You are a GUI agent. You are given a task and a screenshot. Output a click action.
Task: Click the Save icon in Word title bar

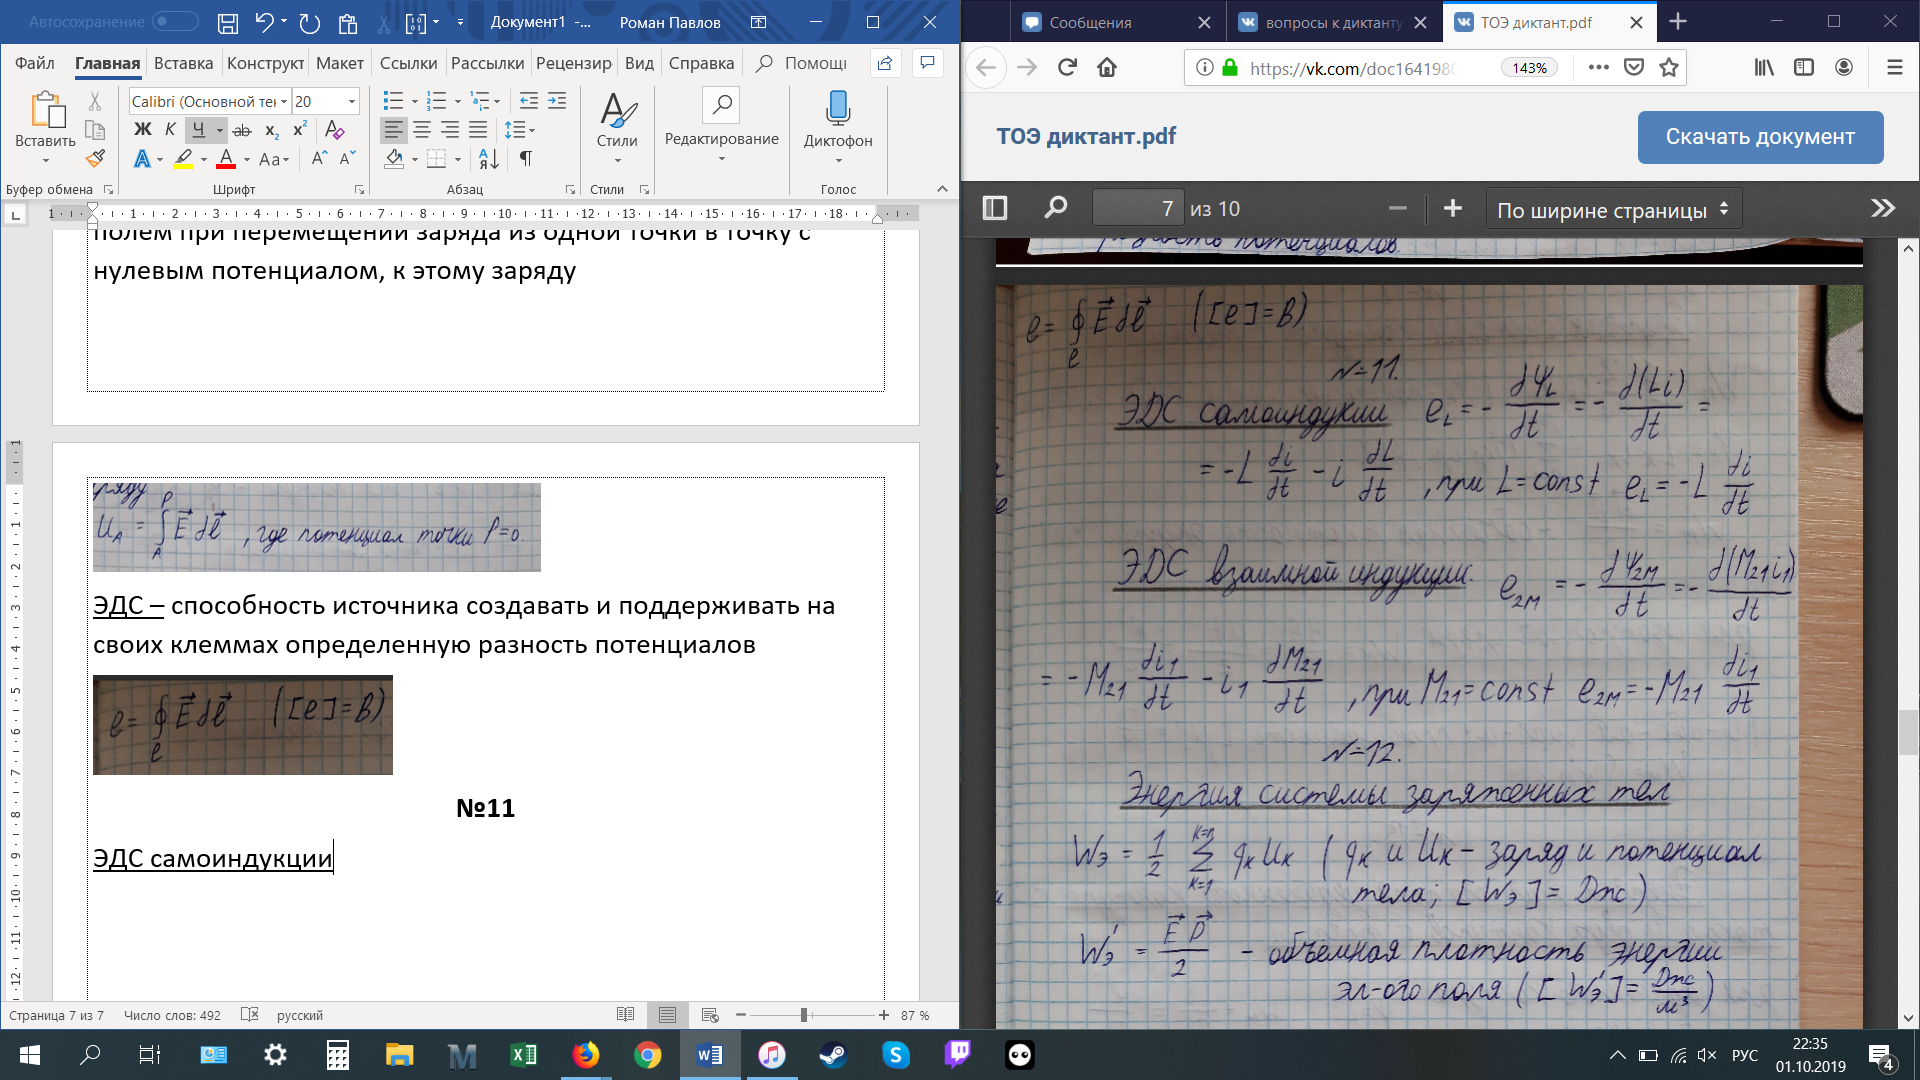tap(228, 22)
